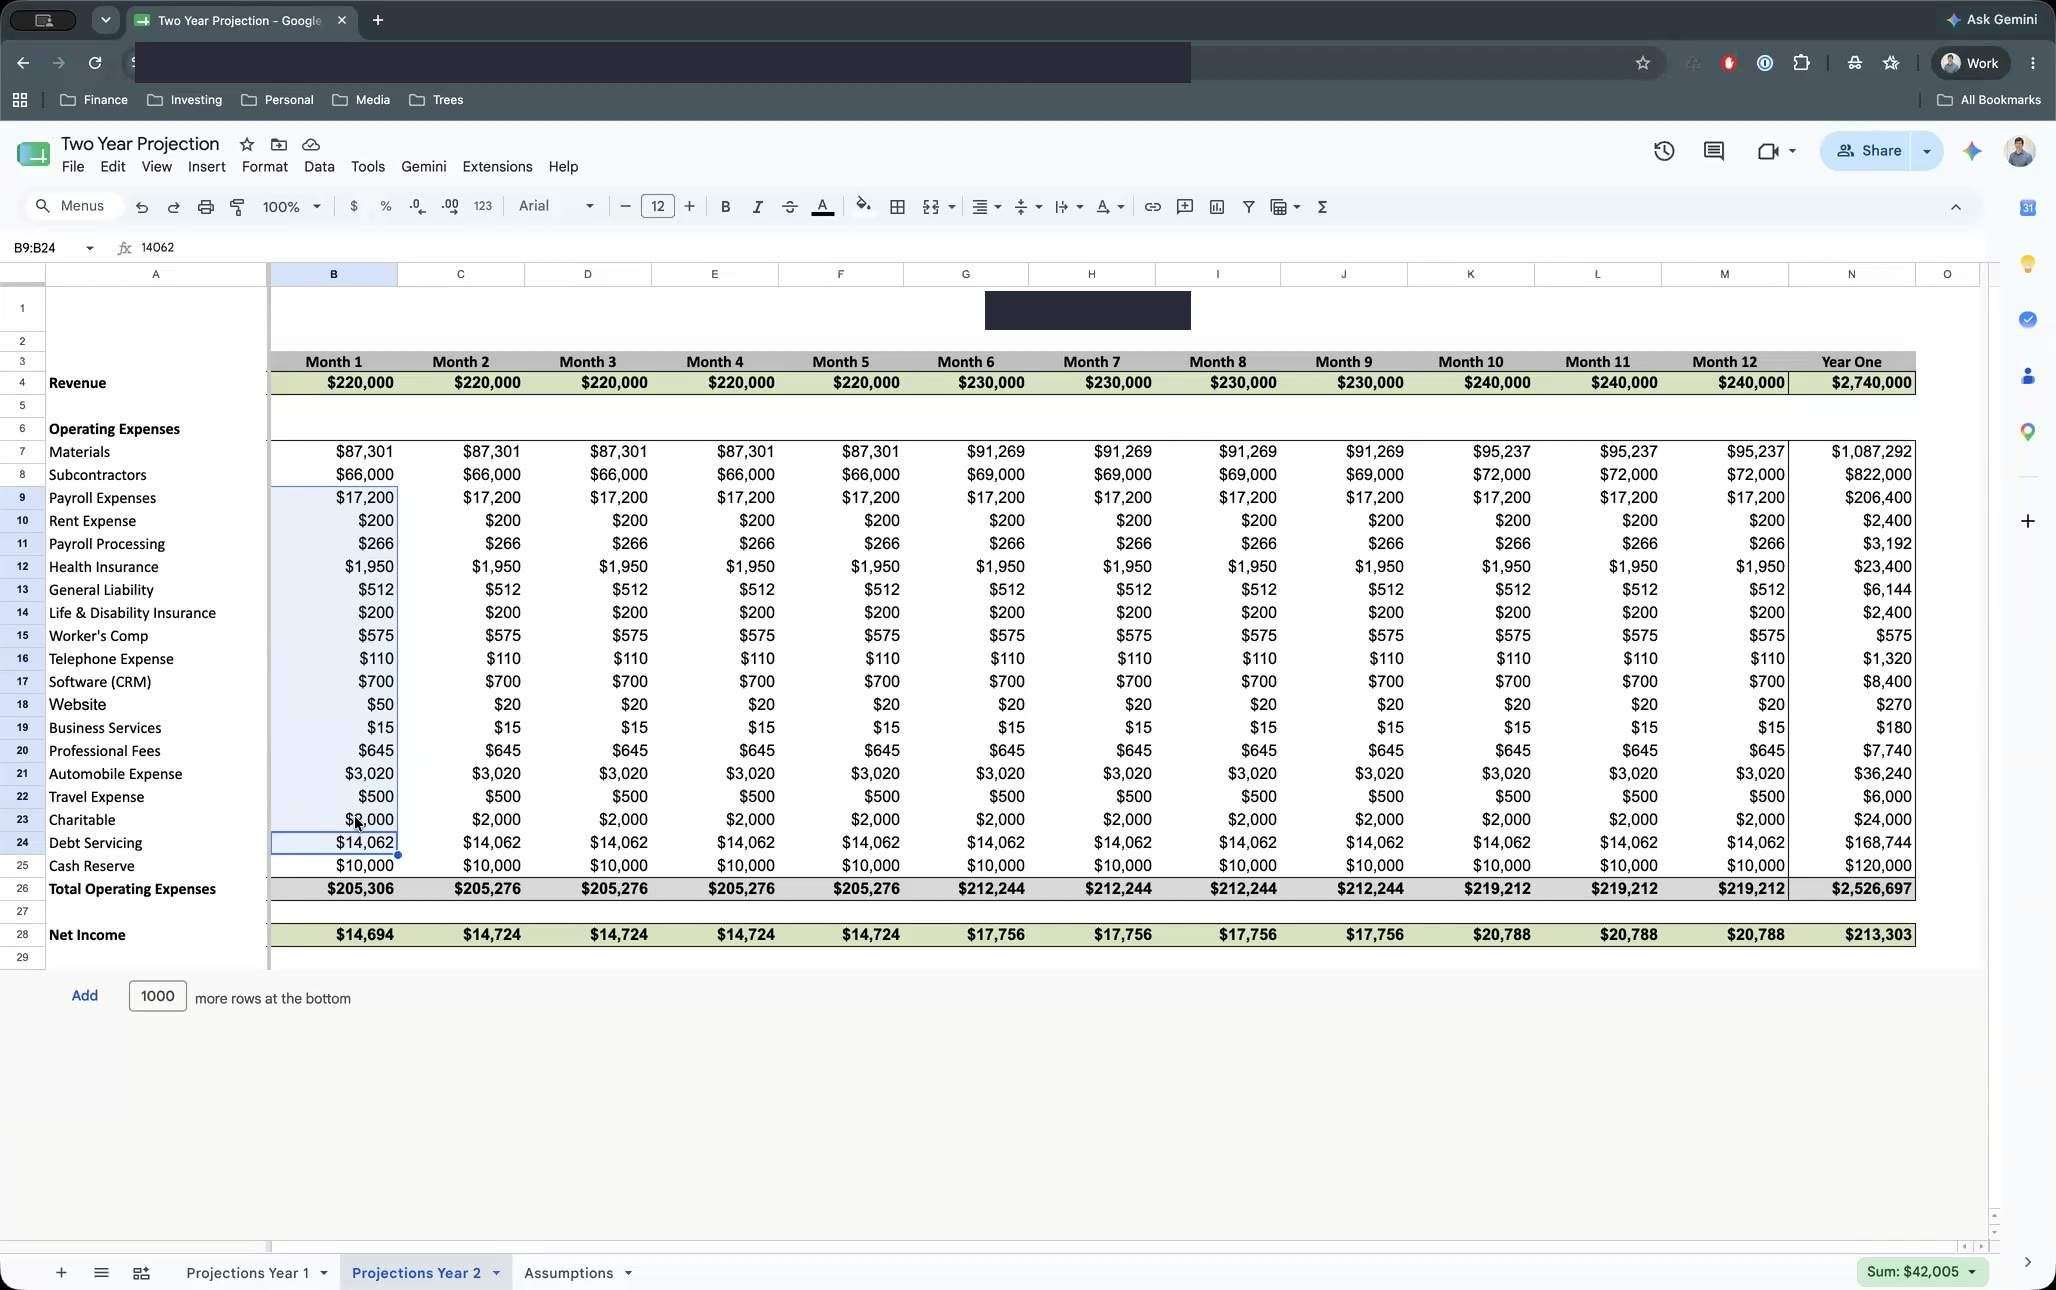Click the font size input field

point(658,207)
